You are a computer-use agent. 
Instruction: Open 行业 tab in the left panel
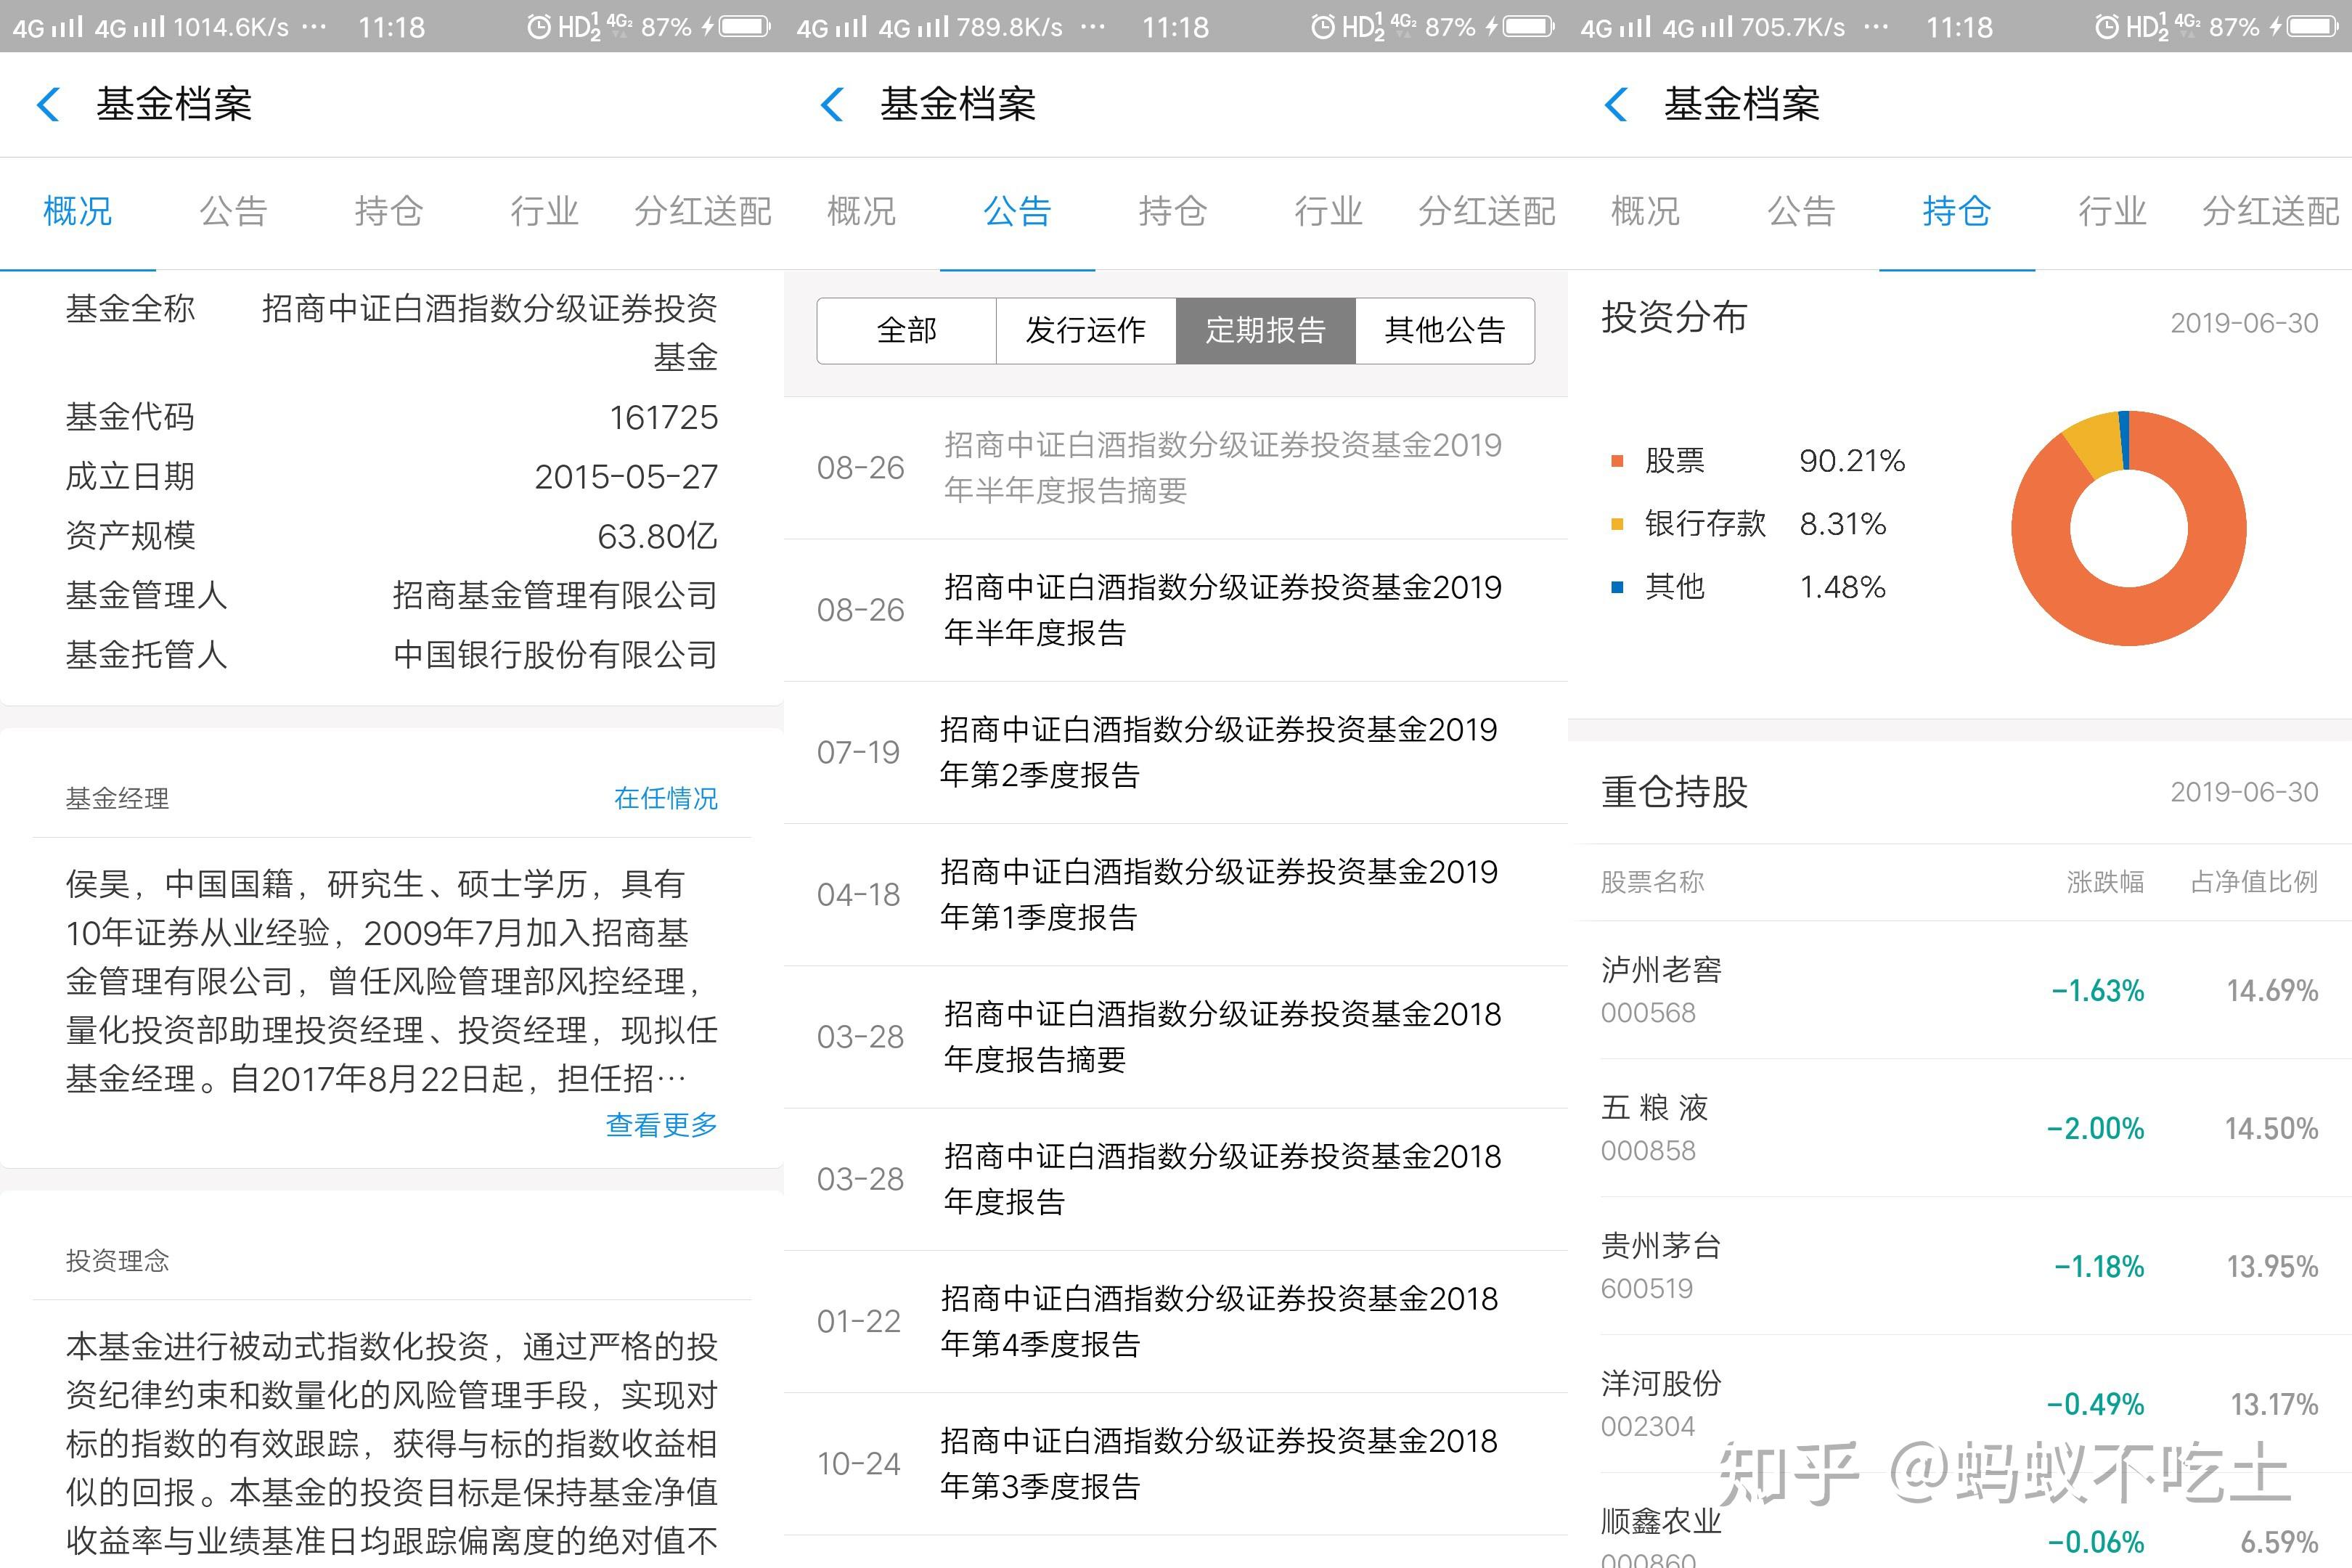click(546, 211)
